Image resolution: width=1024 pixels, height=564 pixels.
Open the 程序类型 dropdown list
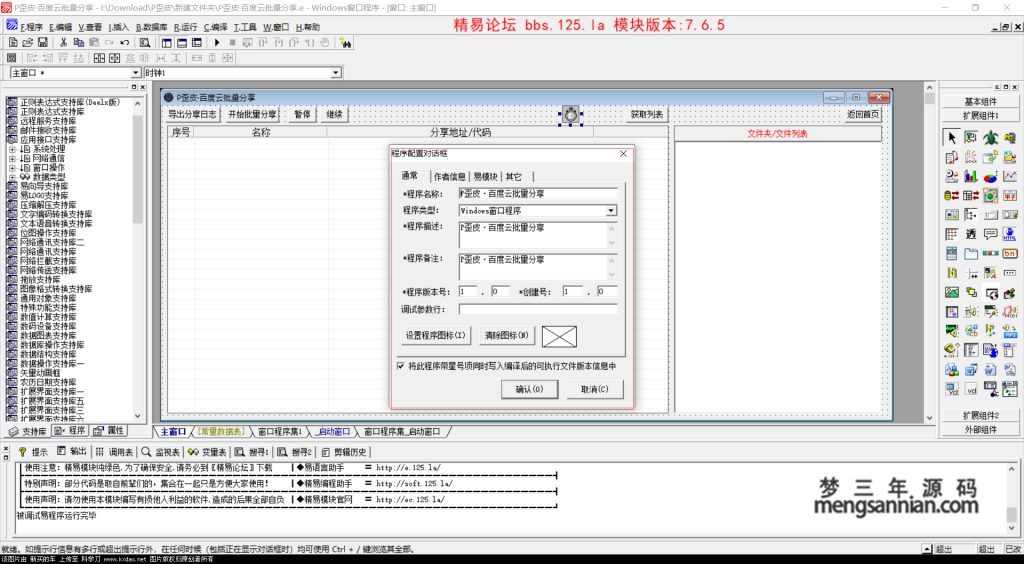click(611, 211)
